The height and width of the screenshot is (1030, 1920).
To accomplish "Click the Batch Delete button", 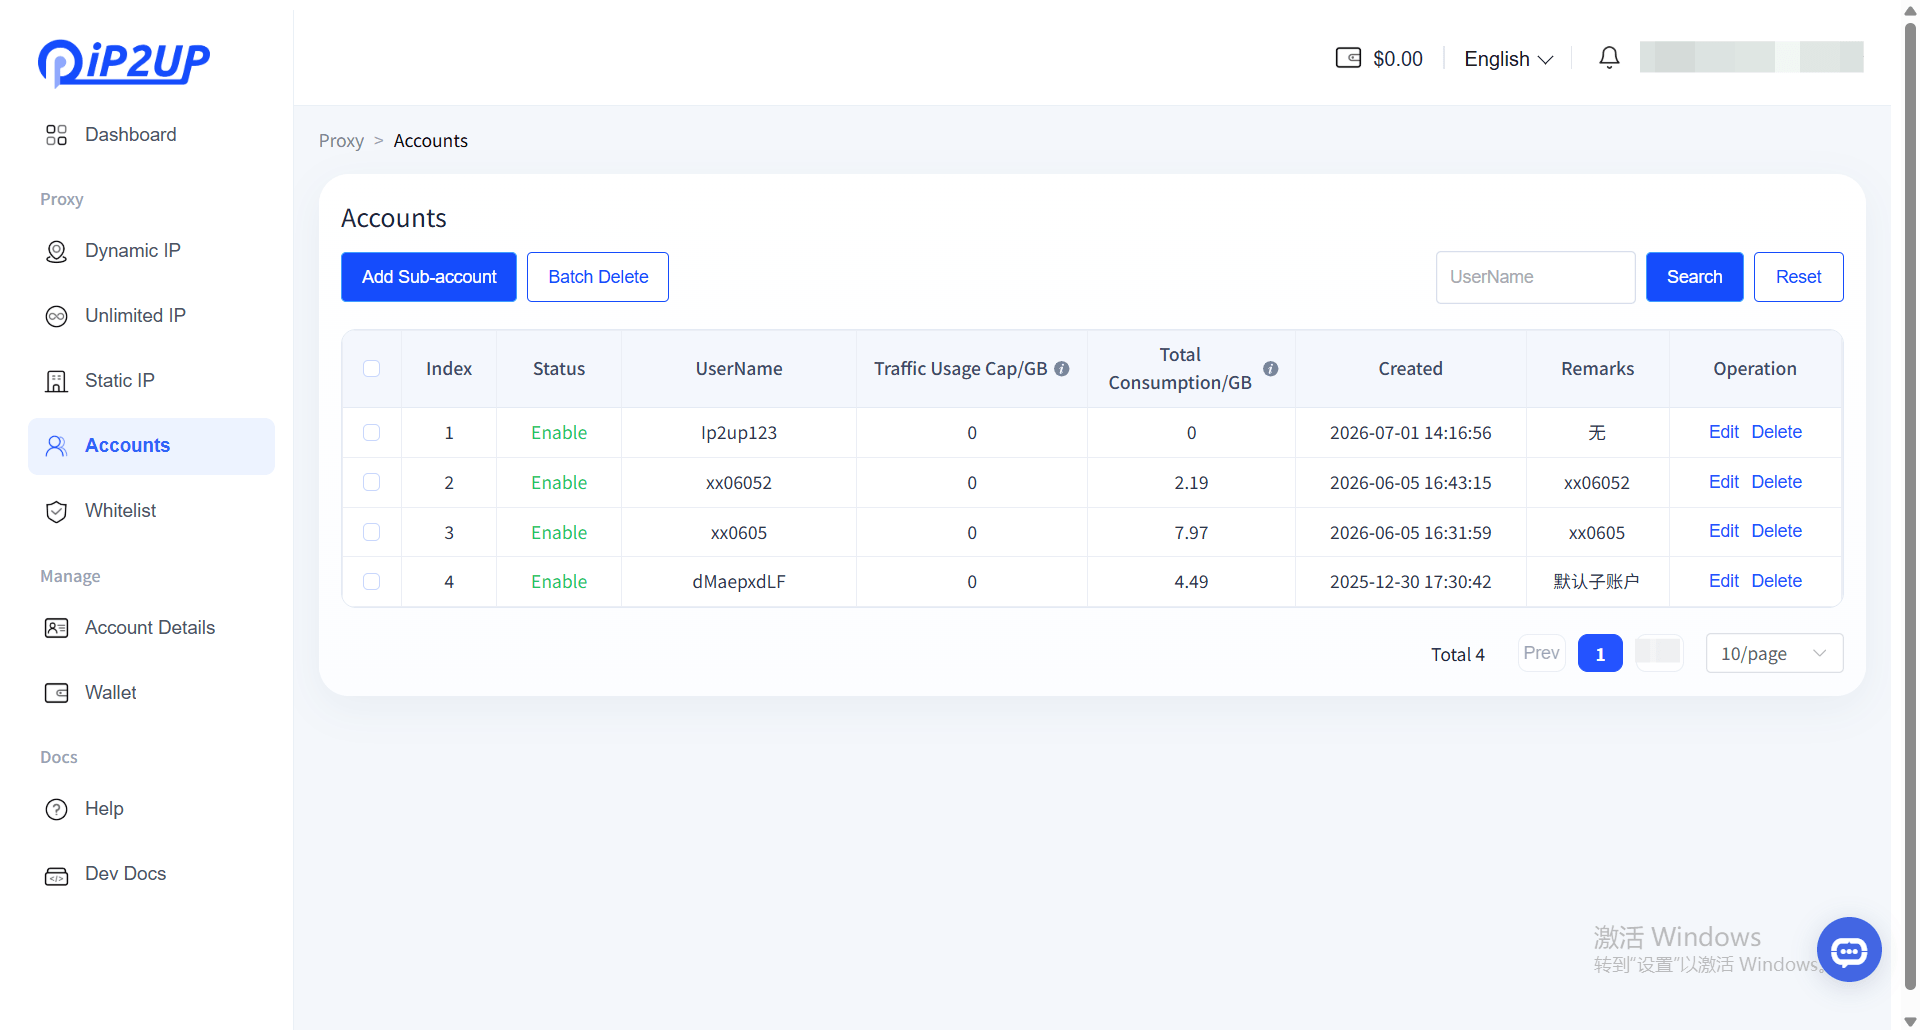I will point(598,277).
